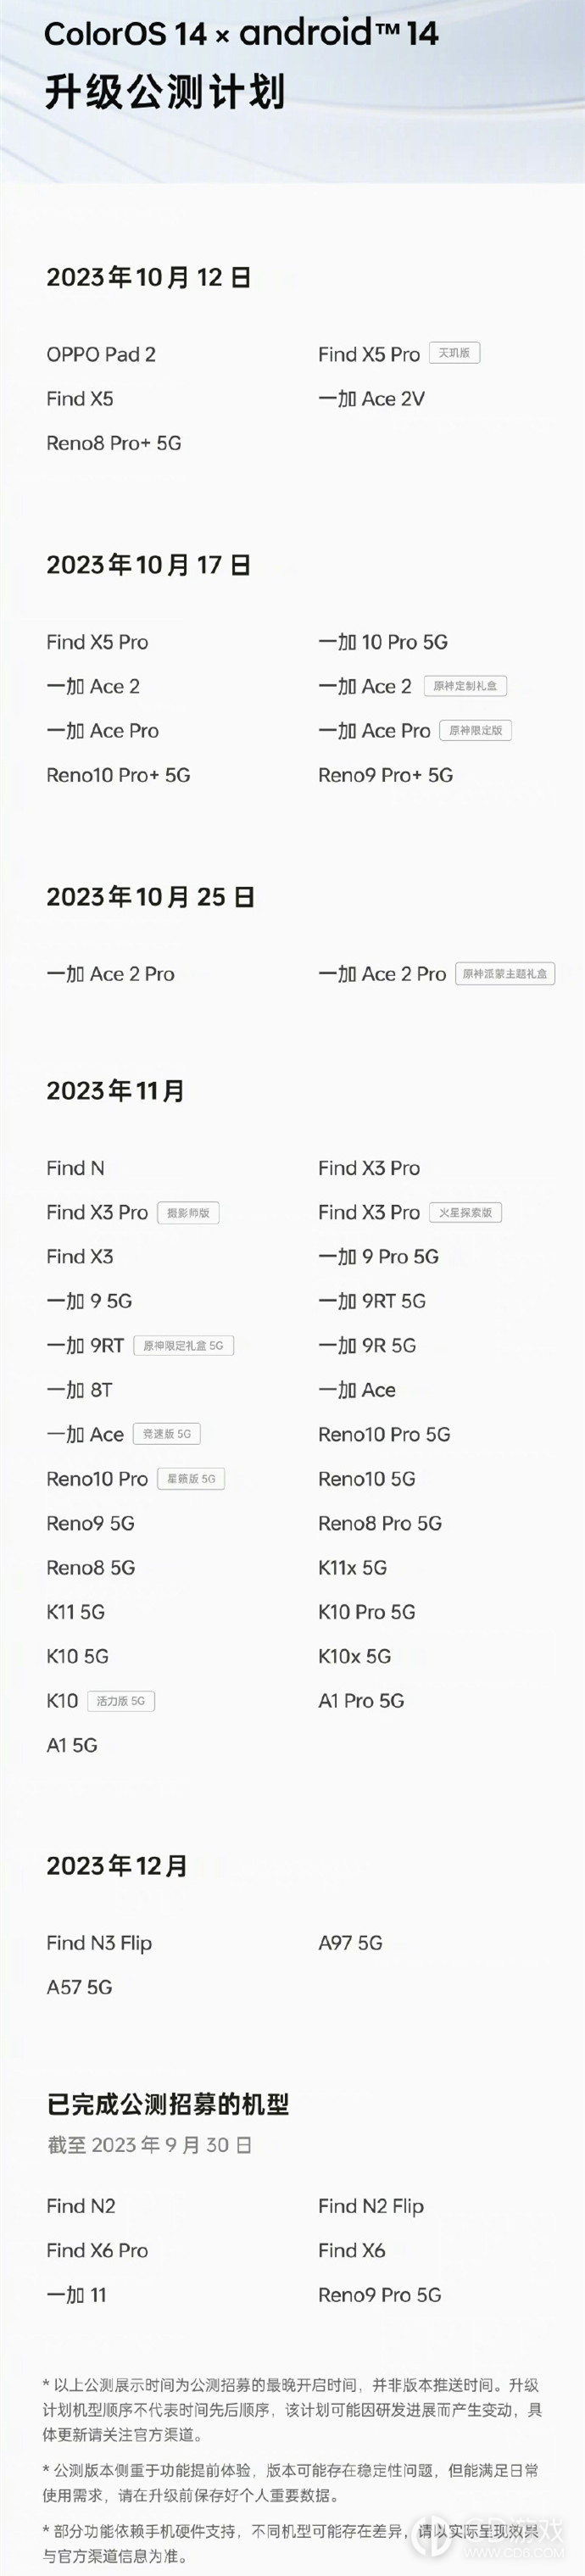Click the 火星探索版 tag
Viewport: 585px width, 2576px height.
(465, 1213)
